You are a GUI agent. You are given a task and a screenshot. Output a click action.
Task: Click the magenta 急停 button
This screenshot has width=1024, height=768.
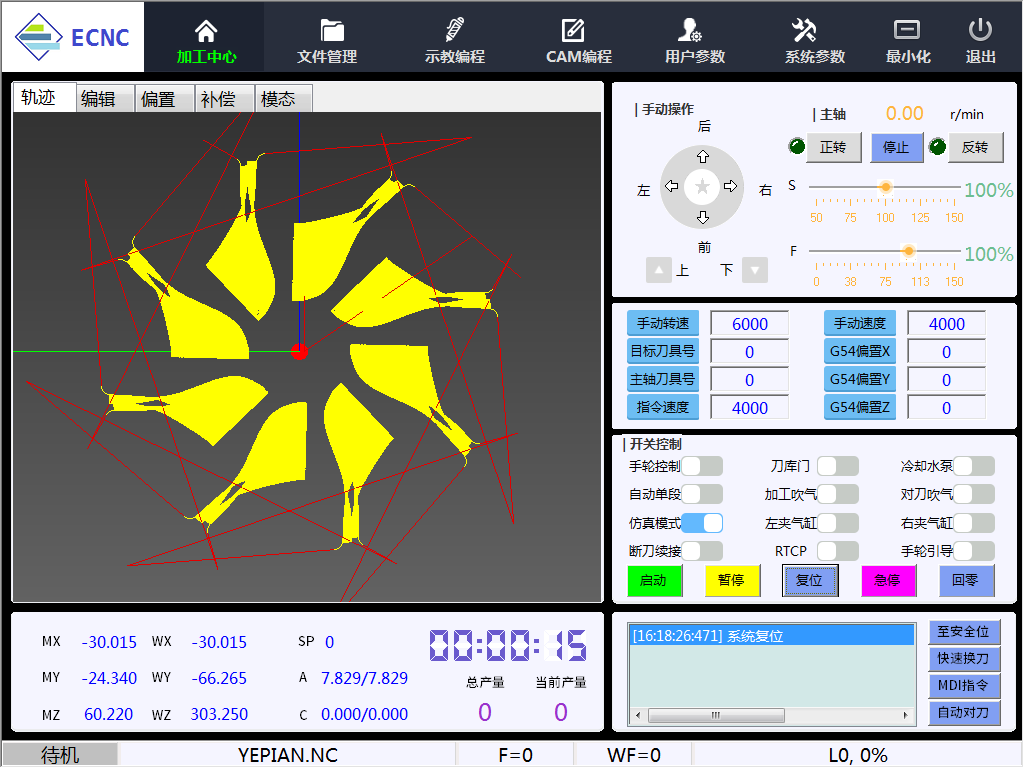pyautogui.click(x=888, y=580)
